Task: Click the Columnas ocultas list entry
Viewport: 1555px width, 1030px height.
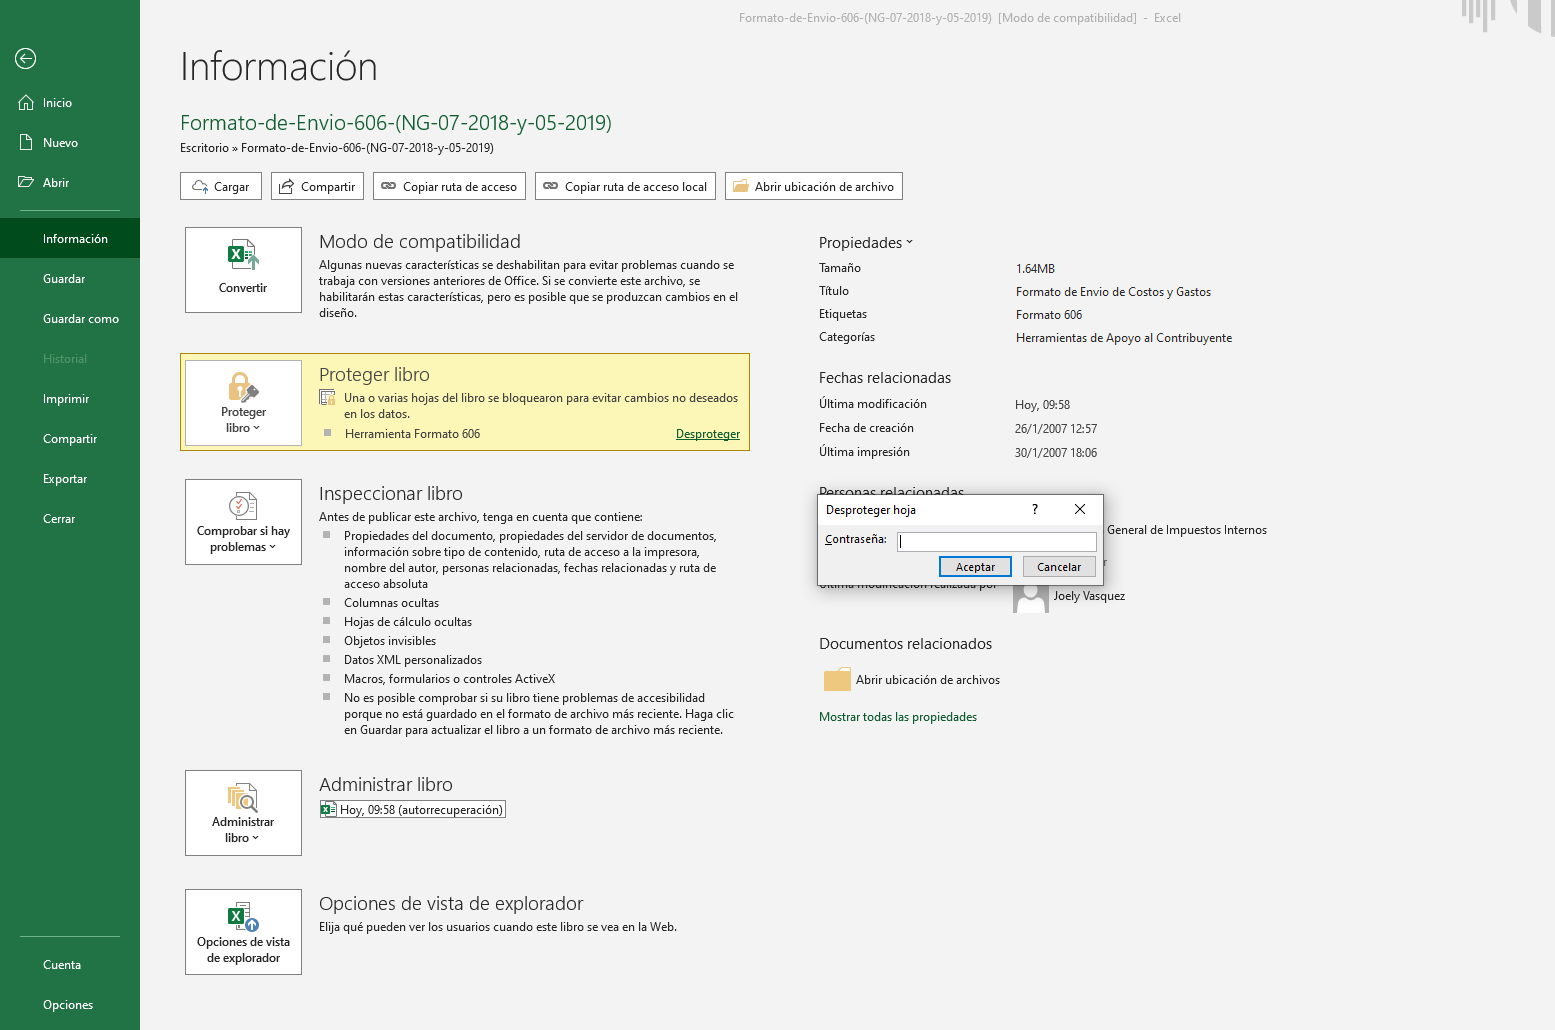Action: [391, 603]
